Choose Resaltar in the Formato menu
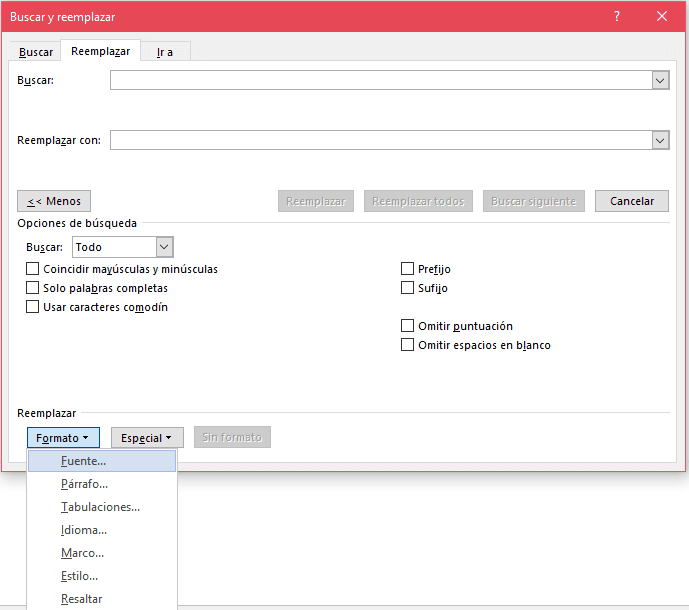This screenshot has width=689, height=610. click(102, 599)
